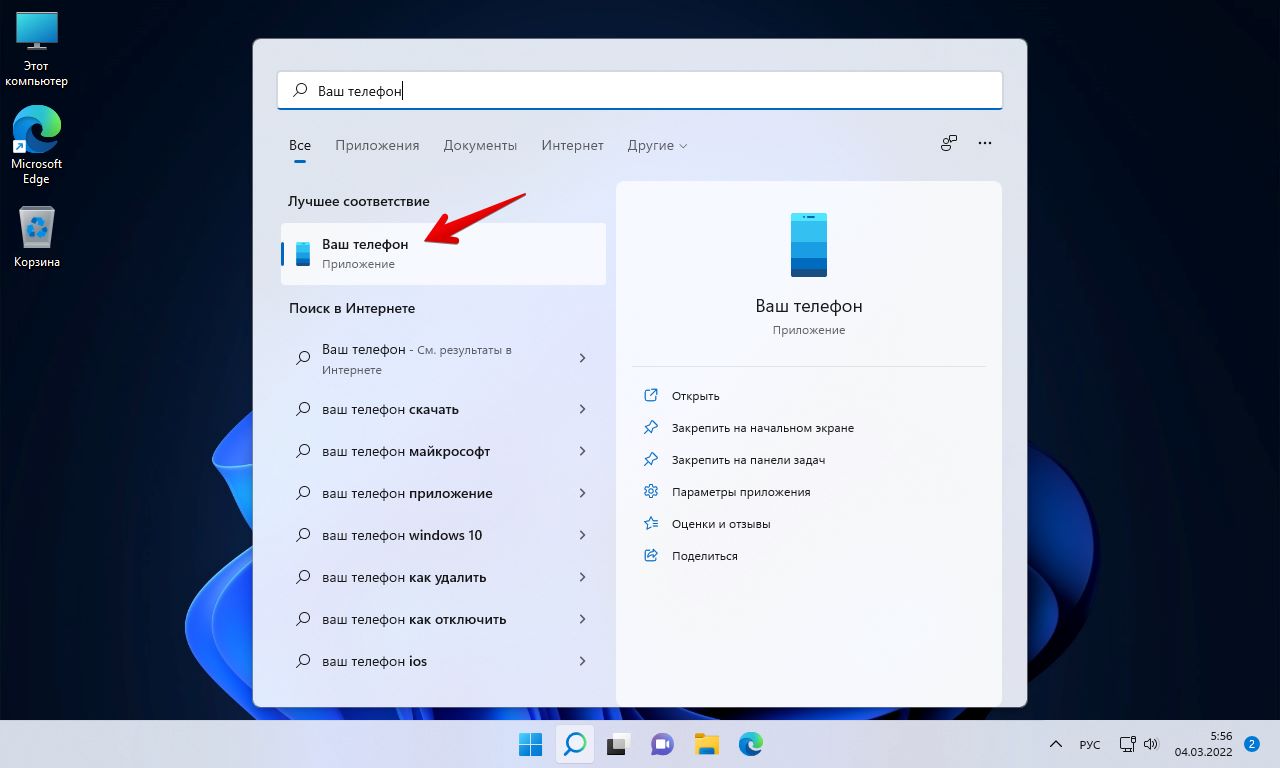
Task: Expand chevron for 'ваш телефон ios'
Action: 583,661
